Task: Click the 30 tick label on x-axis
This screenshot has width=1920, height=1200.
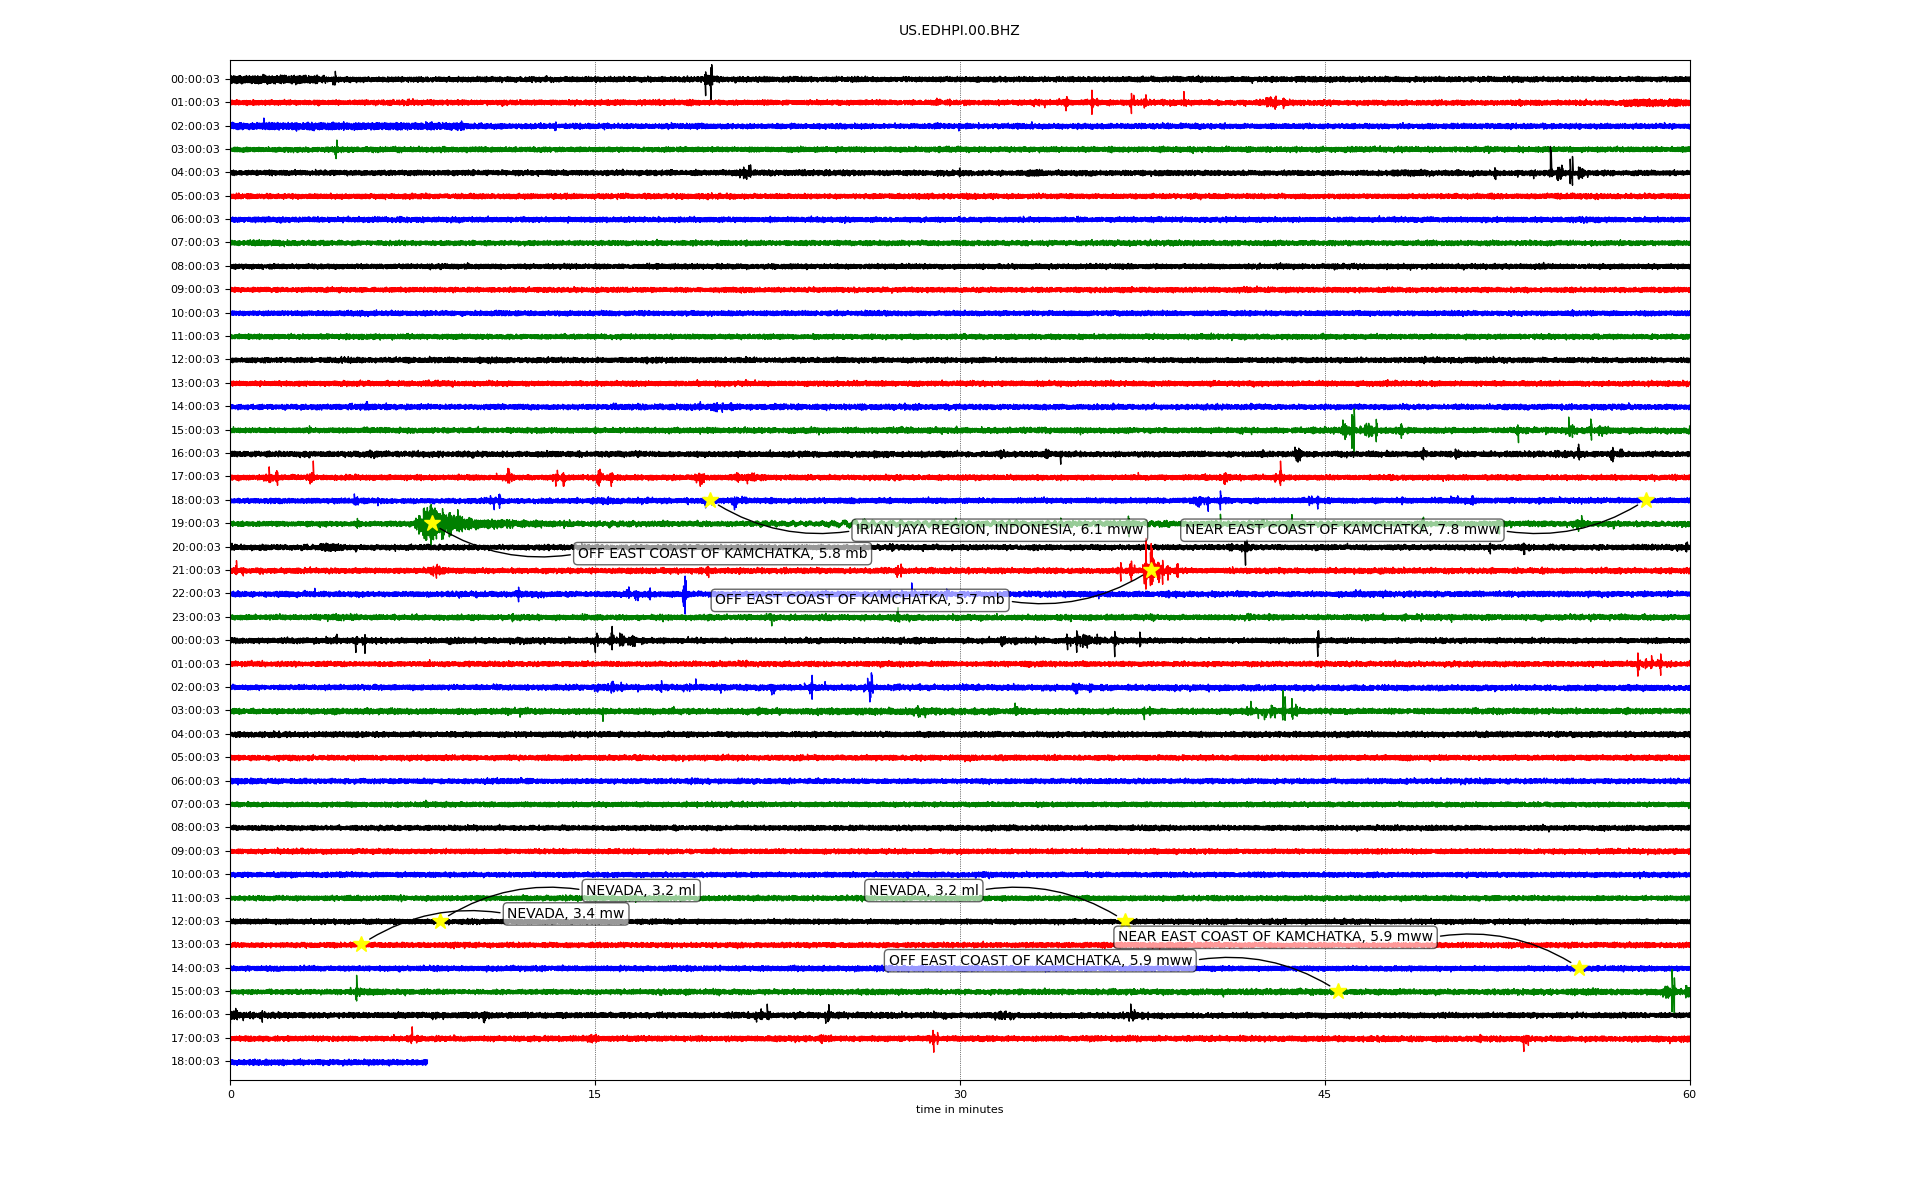Action: click(x=960, y=1094)
